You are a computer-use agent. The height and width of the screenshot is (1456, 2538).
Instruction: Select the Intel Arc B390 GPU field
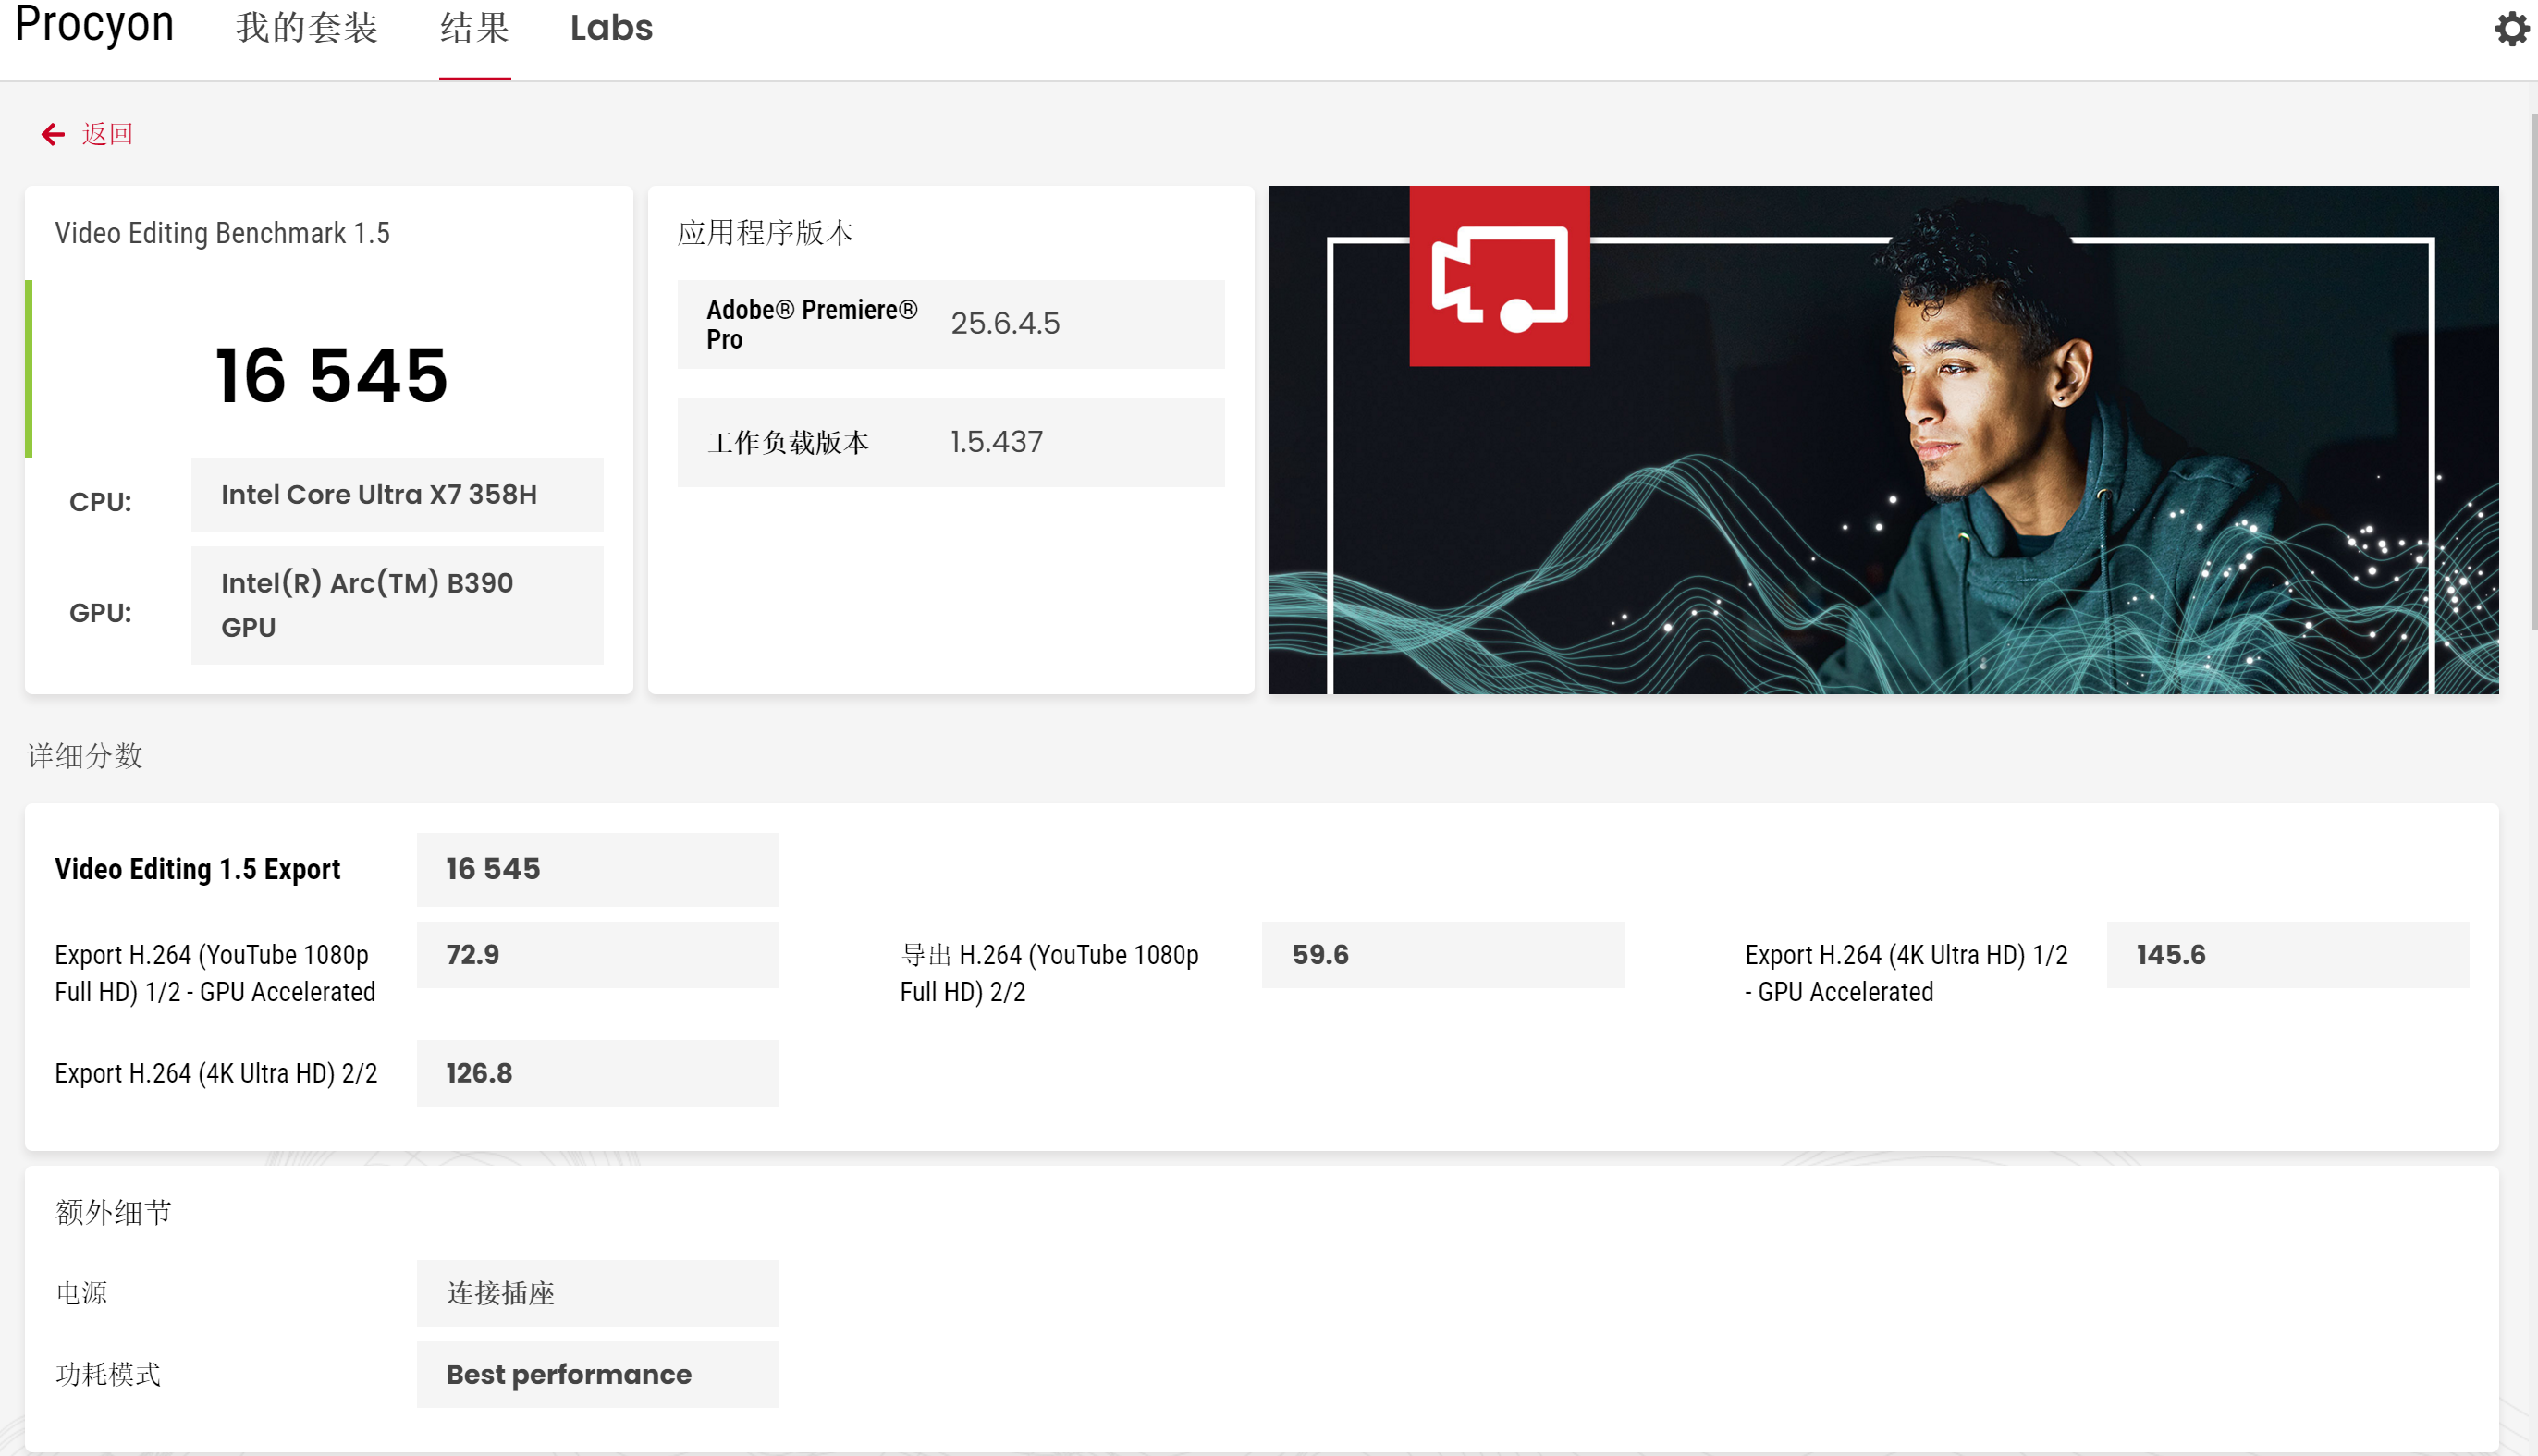pos(397,605)
